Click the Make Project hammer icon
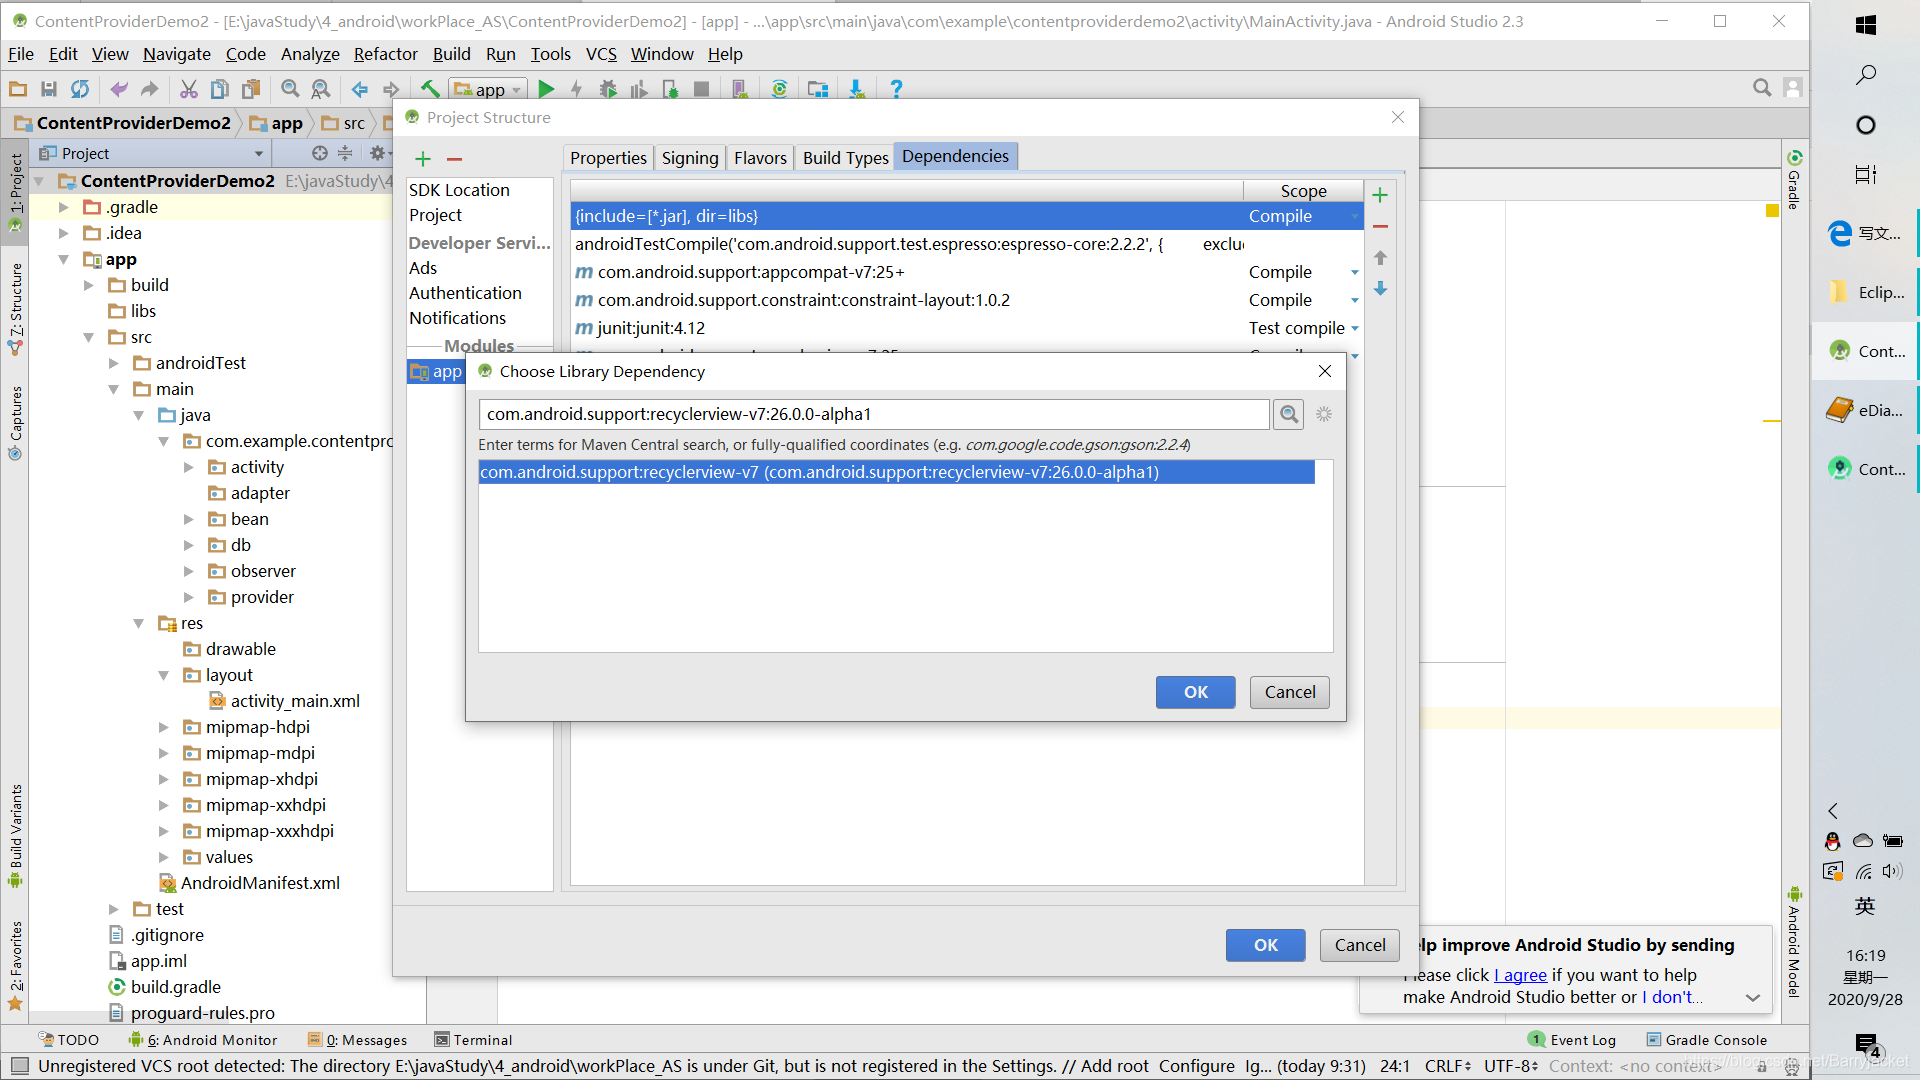Screen dimensions: 1920x1080 [430, 89]
